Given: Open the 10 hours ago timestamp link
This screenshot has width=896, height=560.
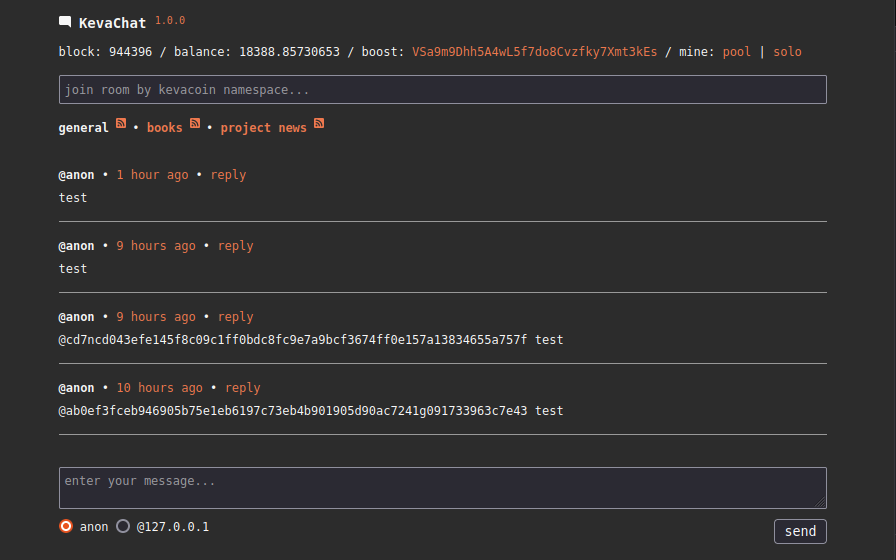Looking at the screenshot, I should click(x=159, y=388).
